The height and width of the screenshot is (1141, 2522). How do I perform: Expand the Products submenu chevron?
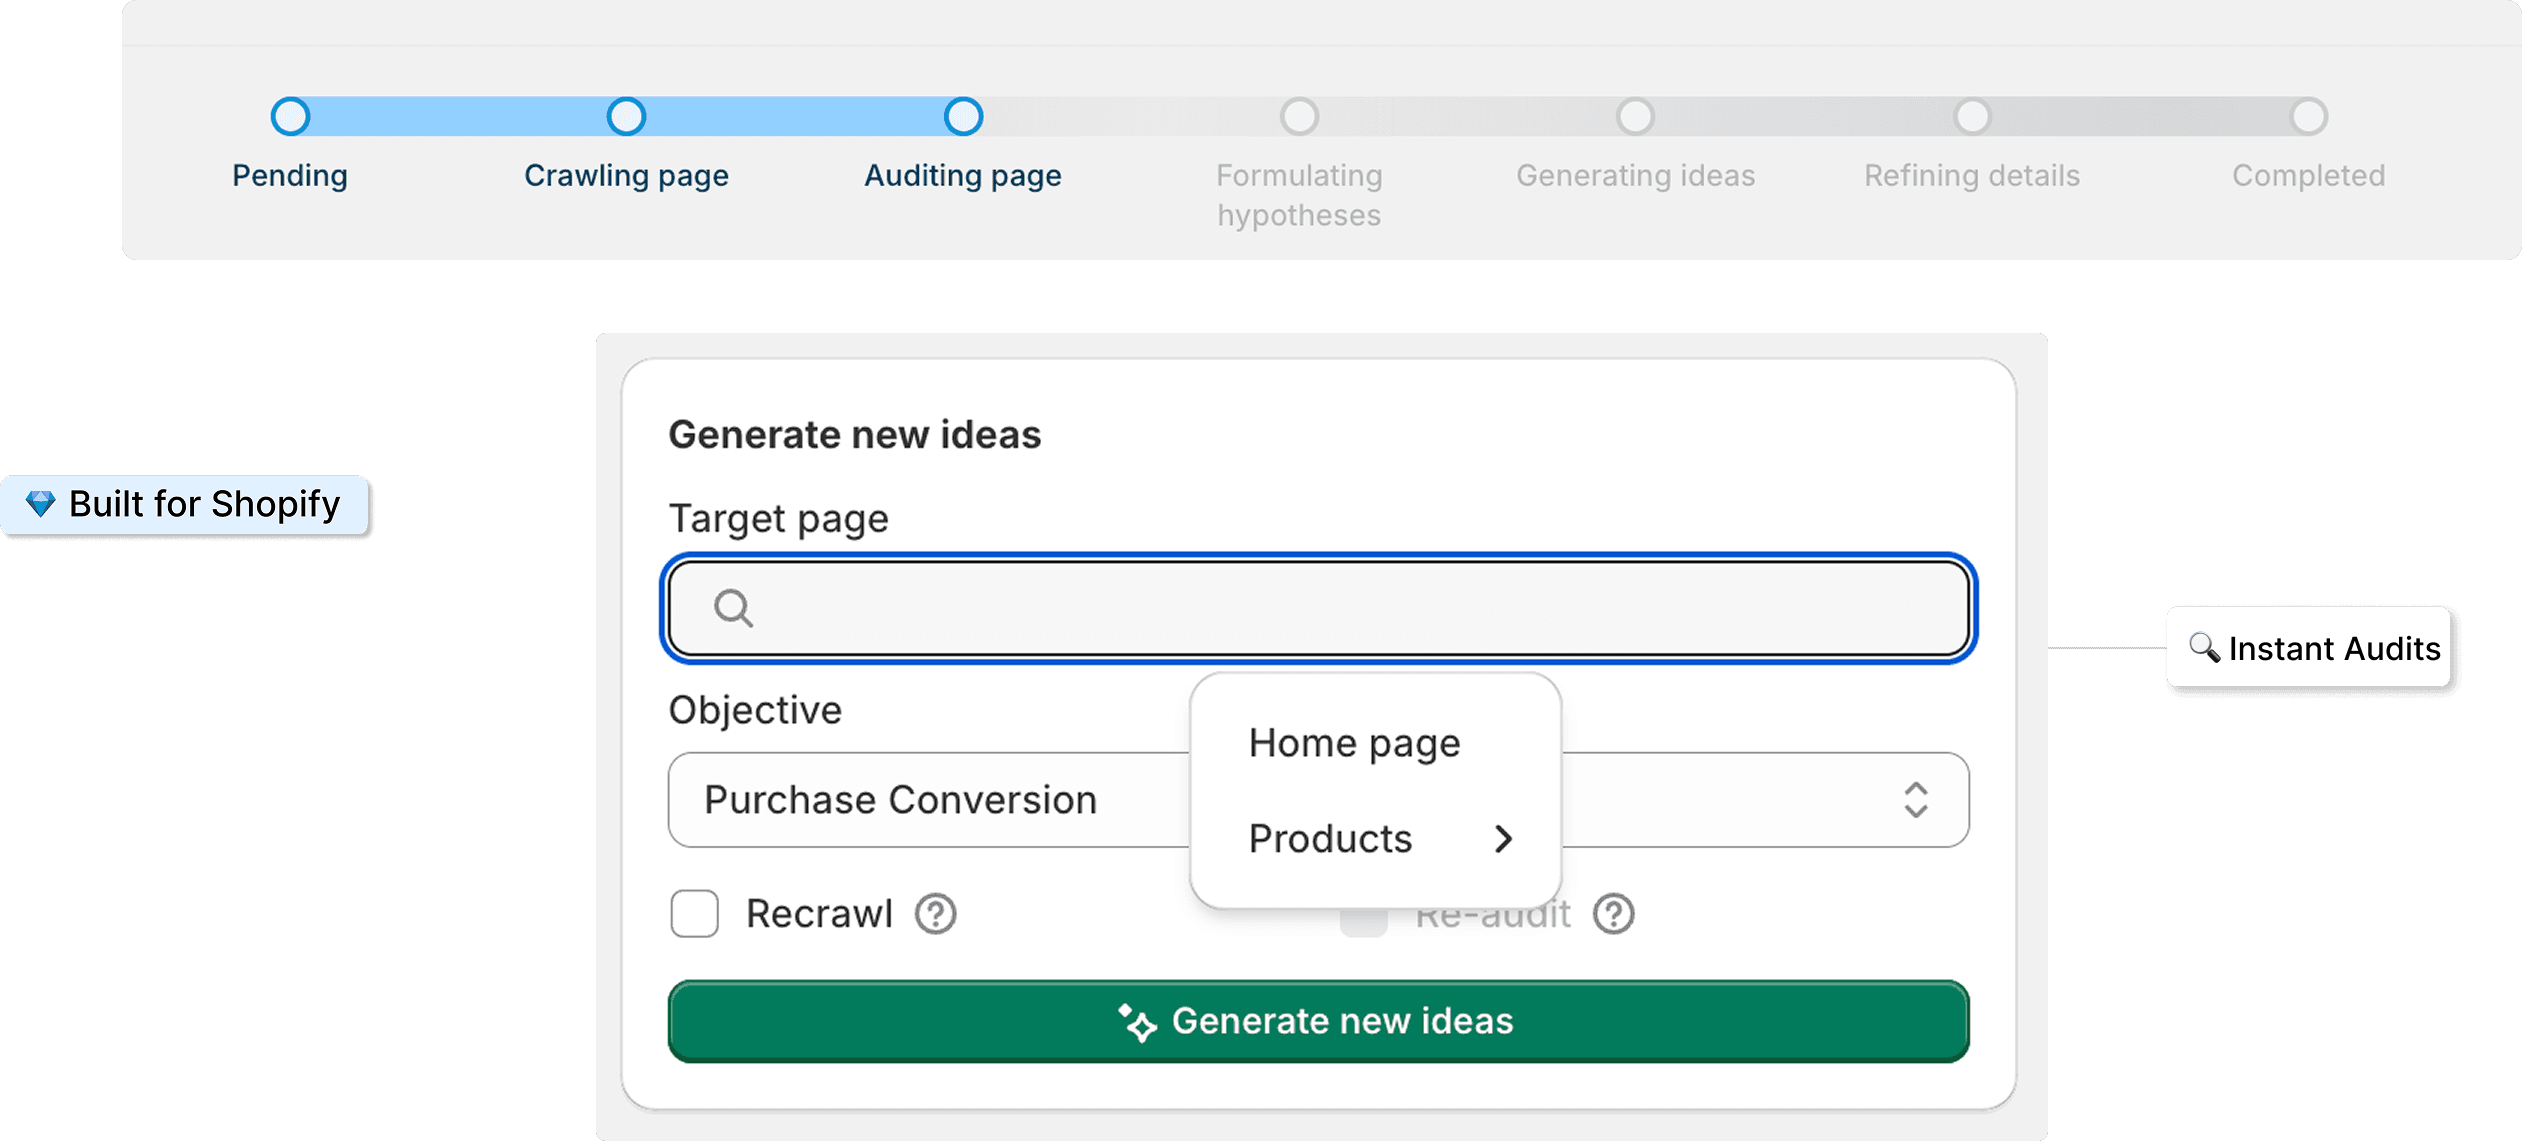click(1503, 839)
